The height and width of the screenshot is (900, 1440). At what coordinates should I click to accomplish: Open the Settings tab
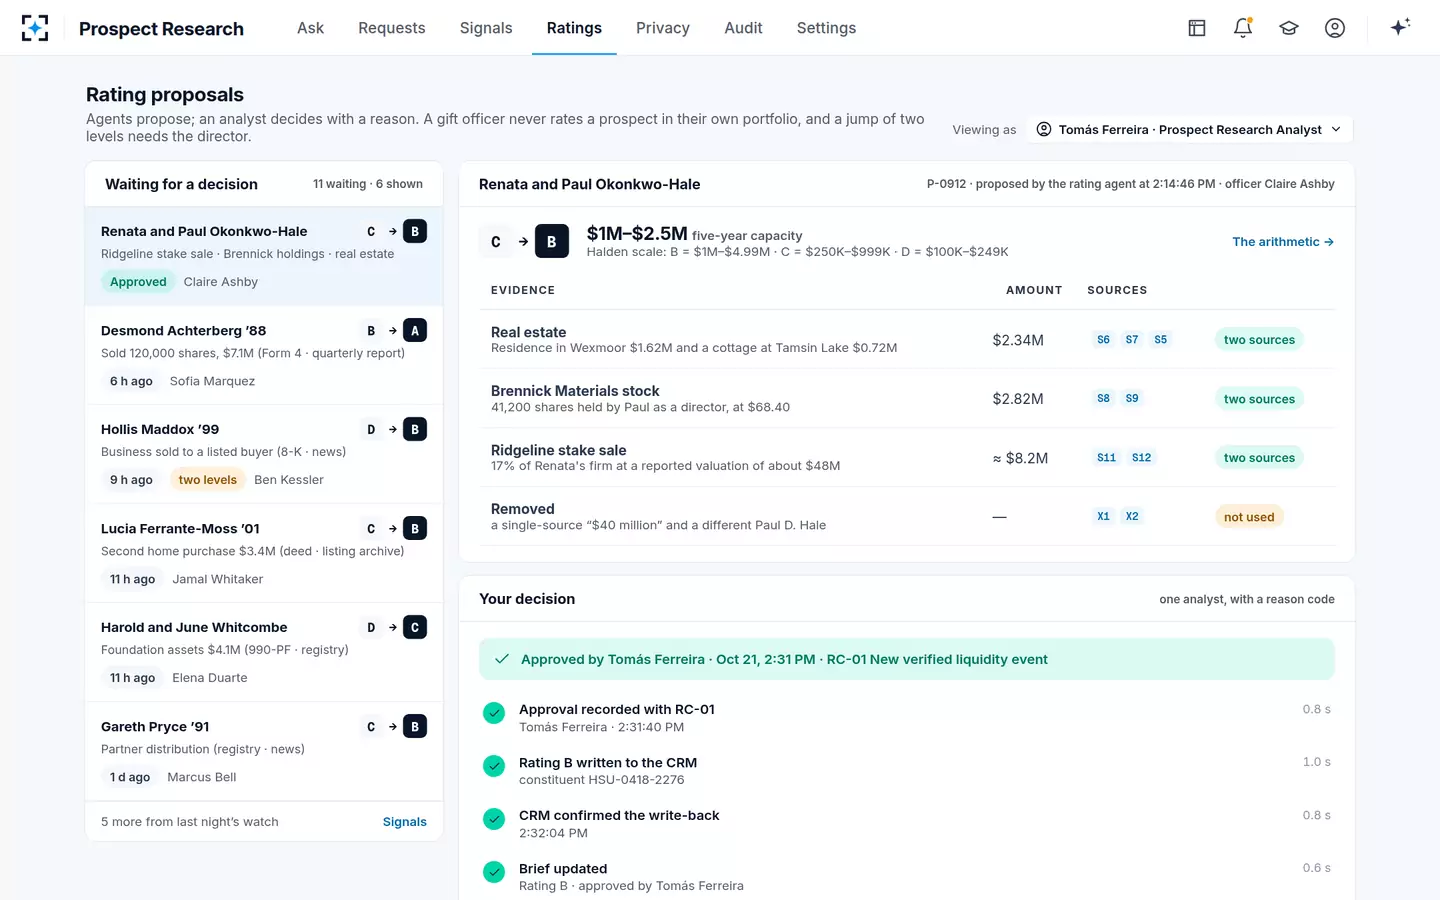coord(826,28)
